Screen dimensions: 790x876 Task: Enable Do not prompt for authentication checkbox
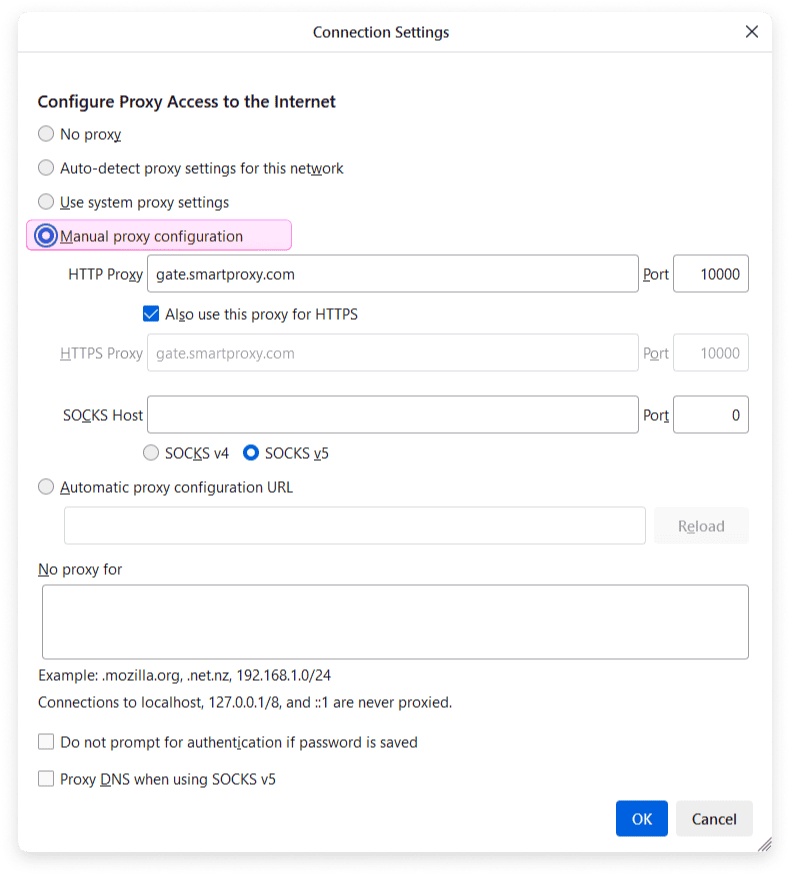[x=46, y=742]
